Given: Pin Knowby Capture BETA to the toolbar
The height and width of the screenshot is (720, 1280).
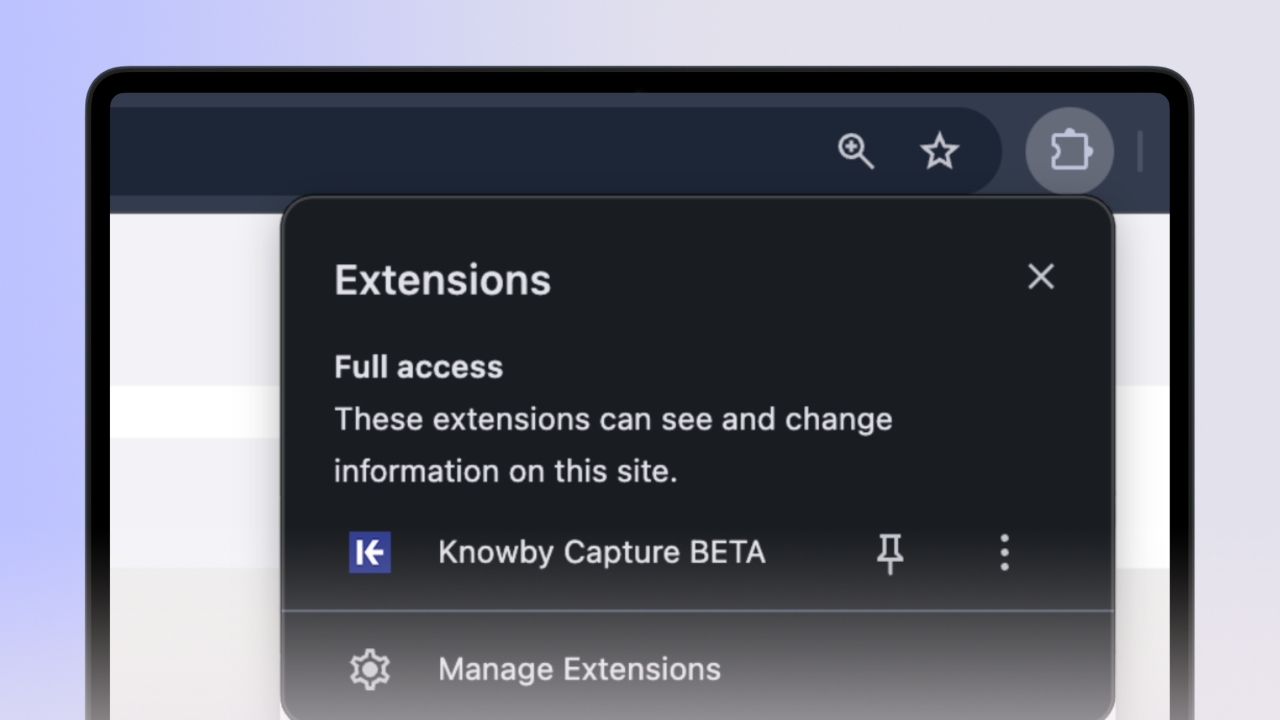Looking at the screenshot, I should tap(890, 552).
